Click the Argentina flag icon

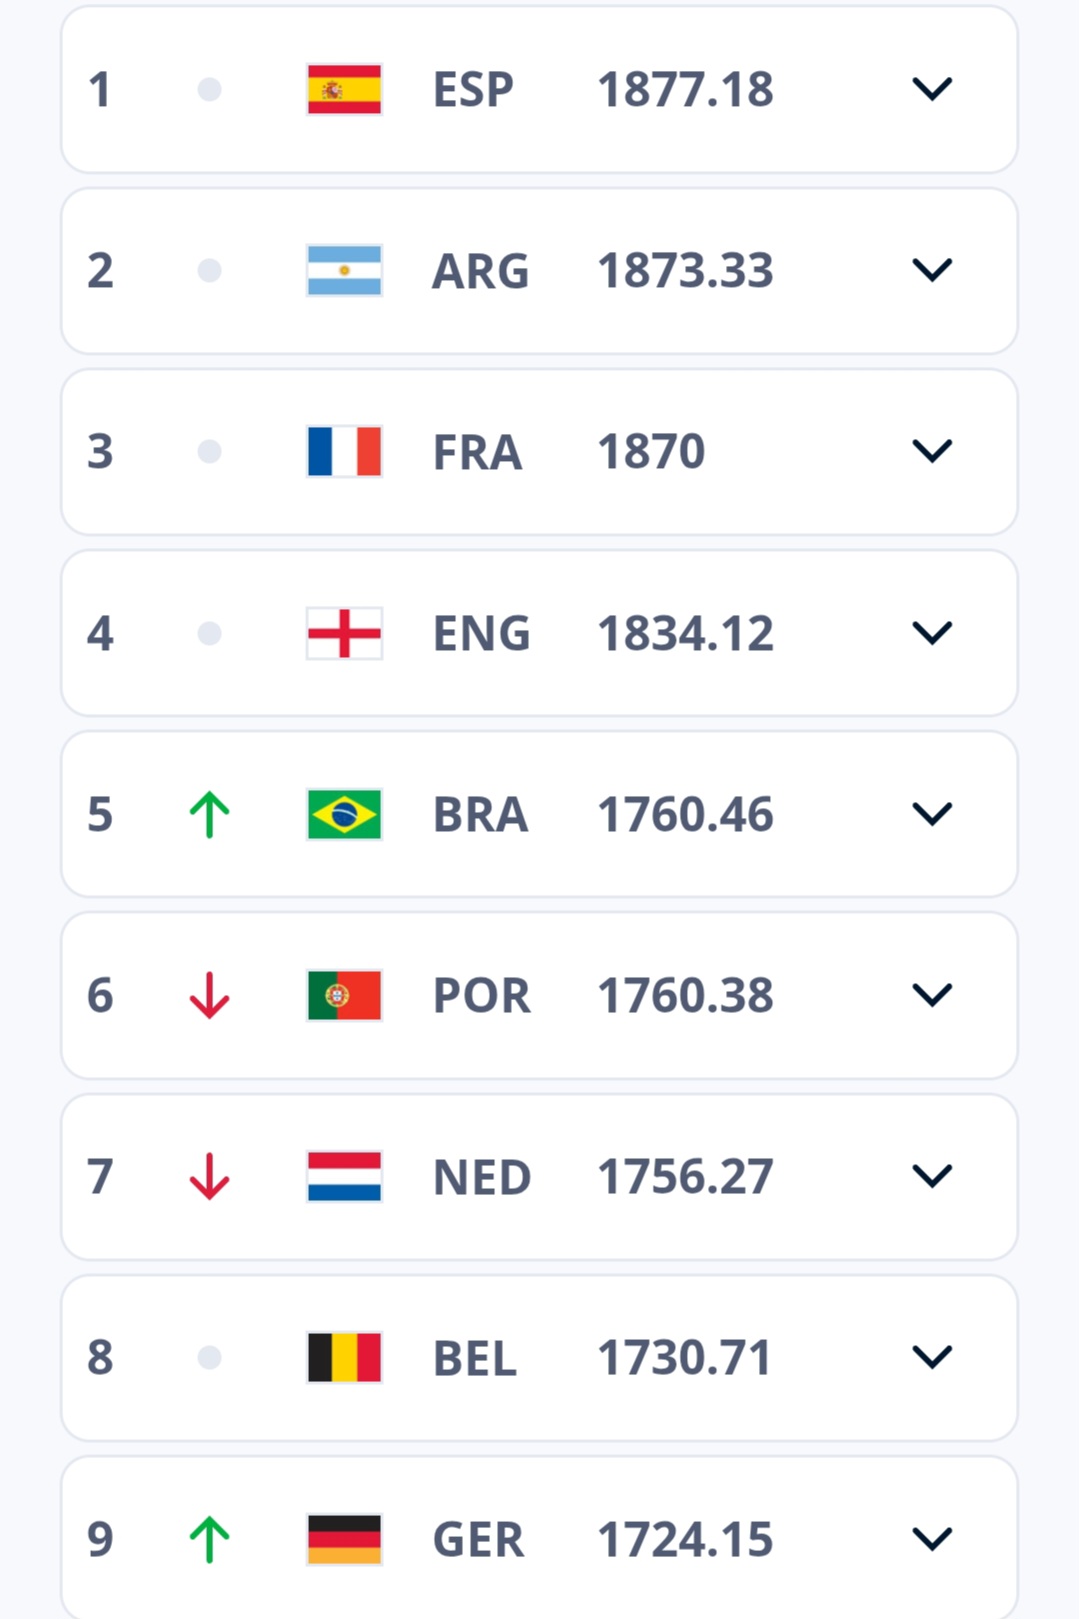(x=344, y=271)
